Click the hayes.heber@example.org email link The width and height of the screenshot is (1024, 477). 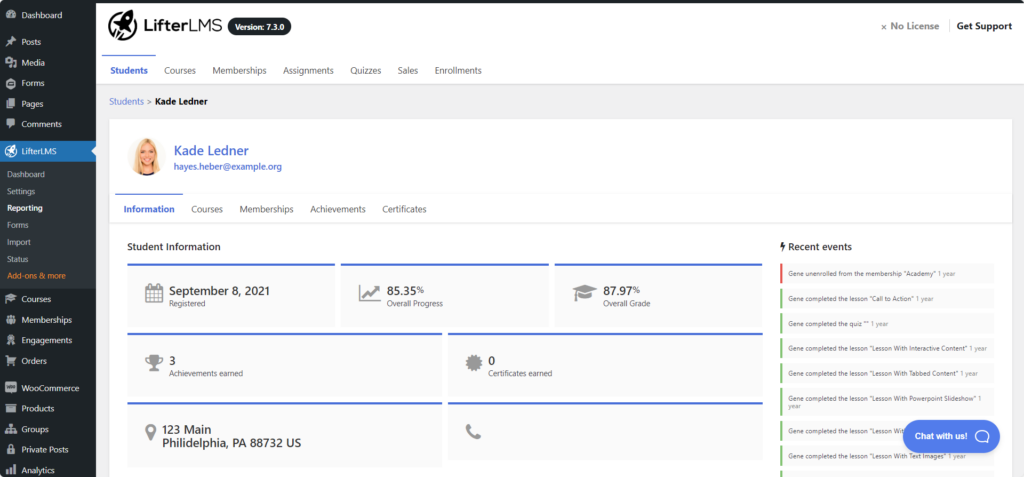(227, 167)
